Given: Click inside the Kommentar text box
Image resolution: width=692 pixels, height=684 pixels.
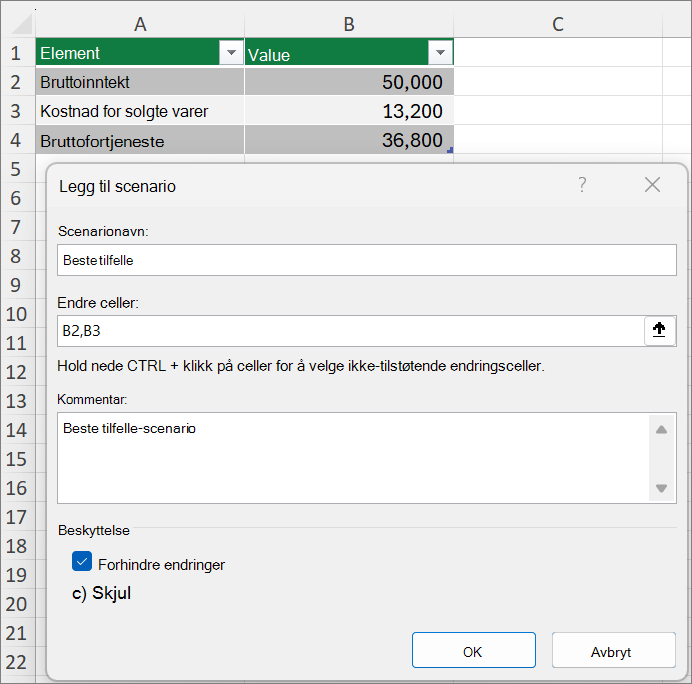Looking at the screenshot, I should click(x=353, y=458).
